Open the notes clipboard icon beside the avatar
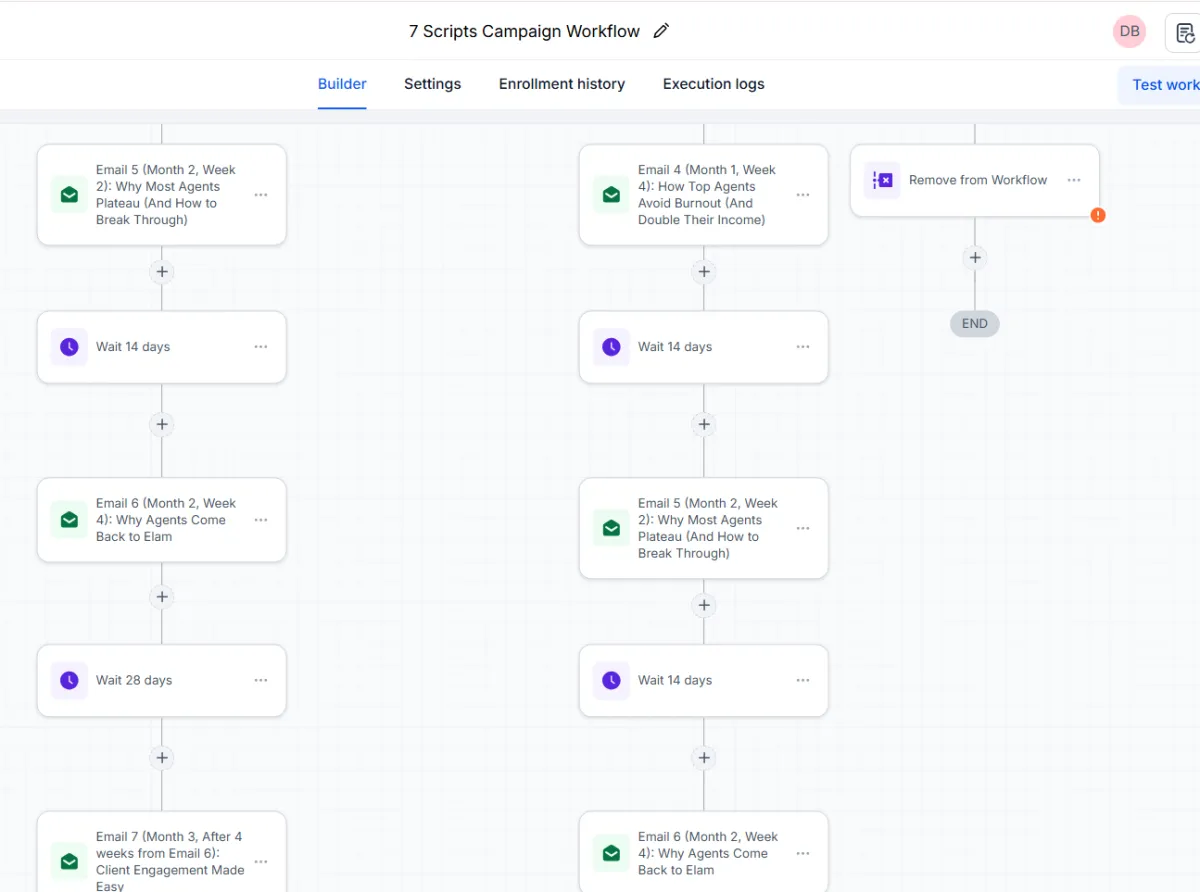Viewport: 1200px width, 892px height. point(1185,33)
